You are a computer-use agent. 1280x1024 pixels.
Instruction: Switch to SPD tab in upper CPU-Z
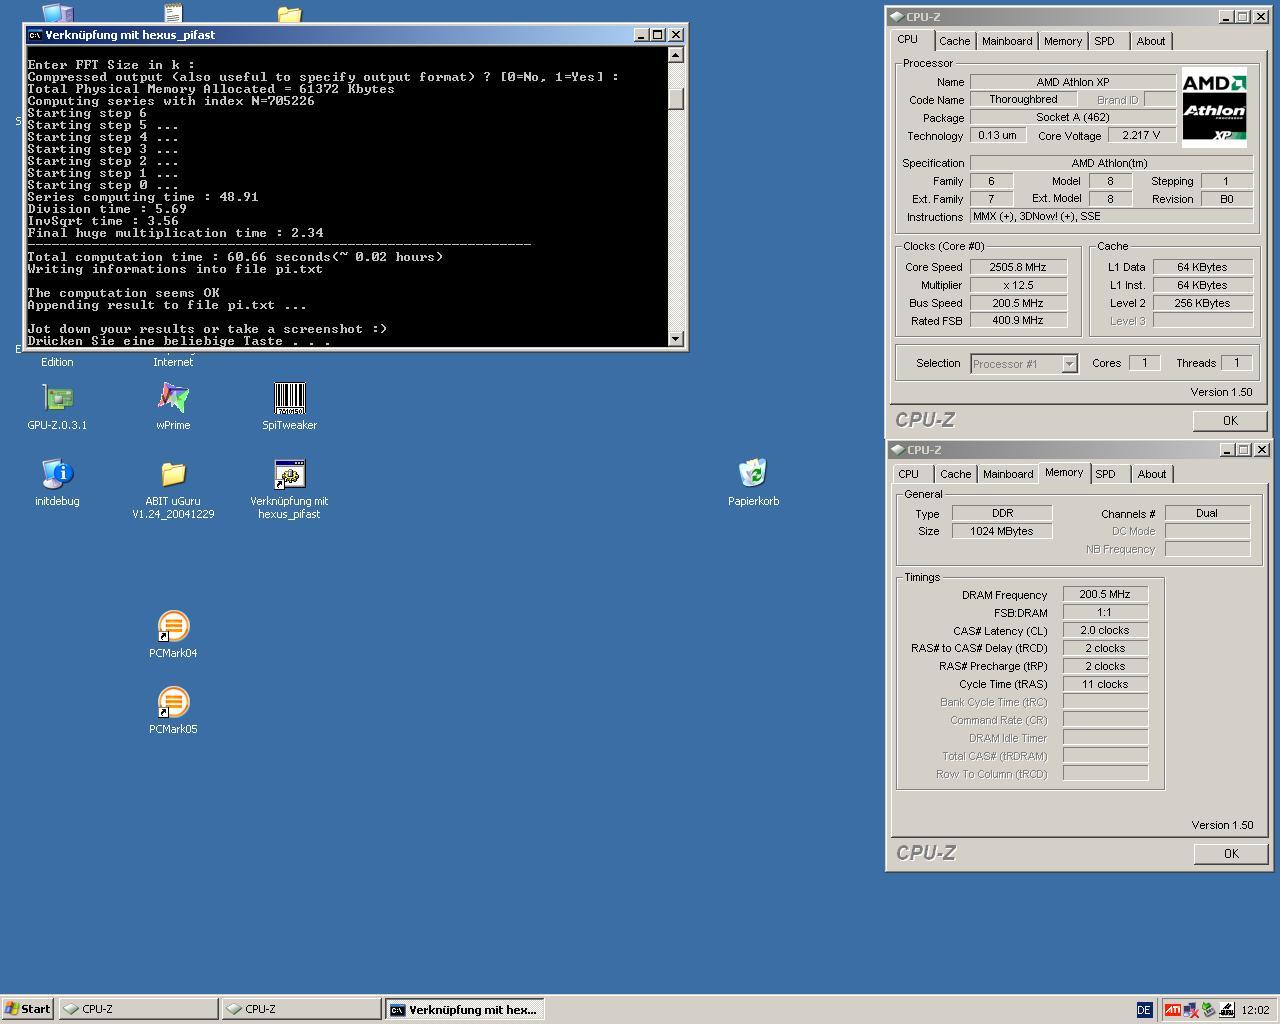point(1104,41)
